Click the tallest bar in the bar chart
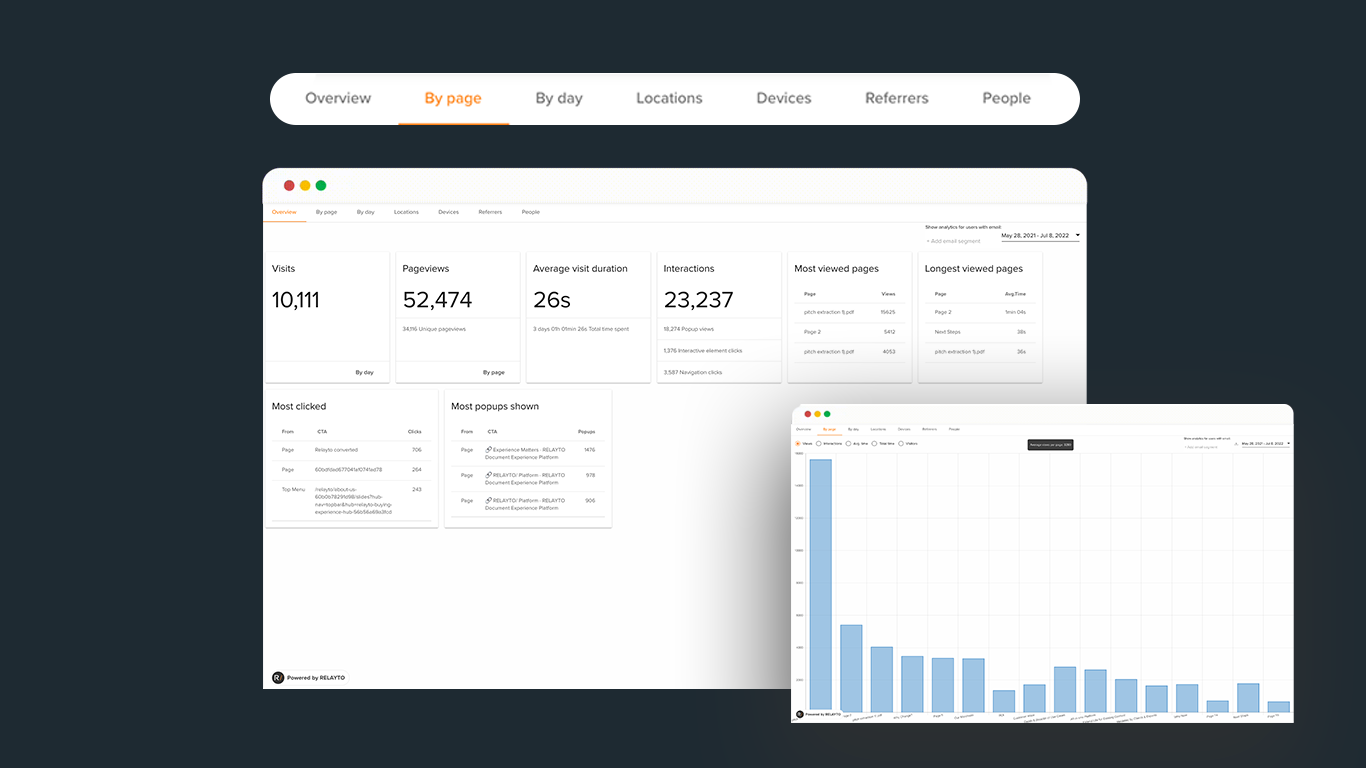This screenshot has width=1366, height=768. 820,585
